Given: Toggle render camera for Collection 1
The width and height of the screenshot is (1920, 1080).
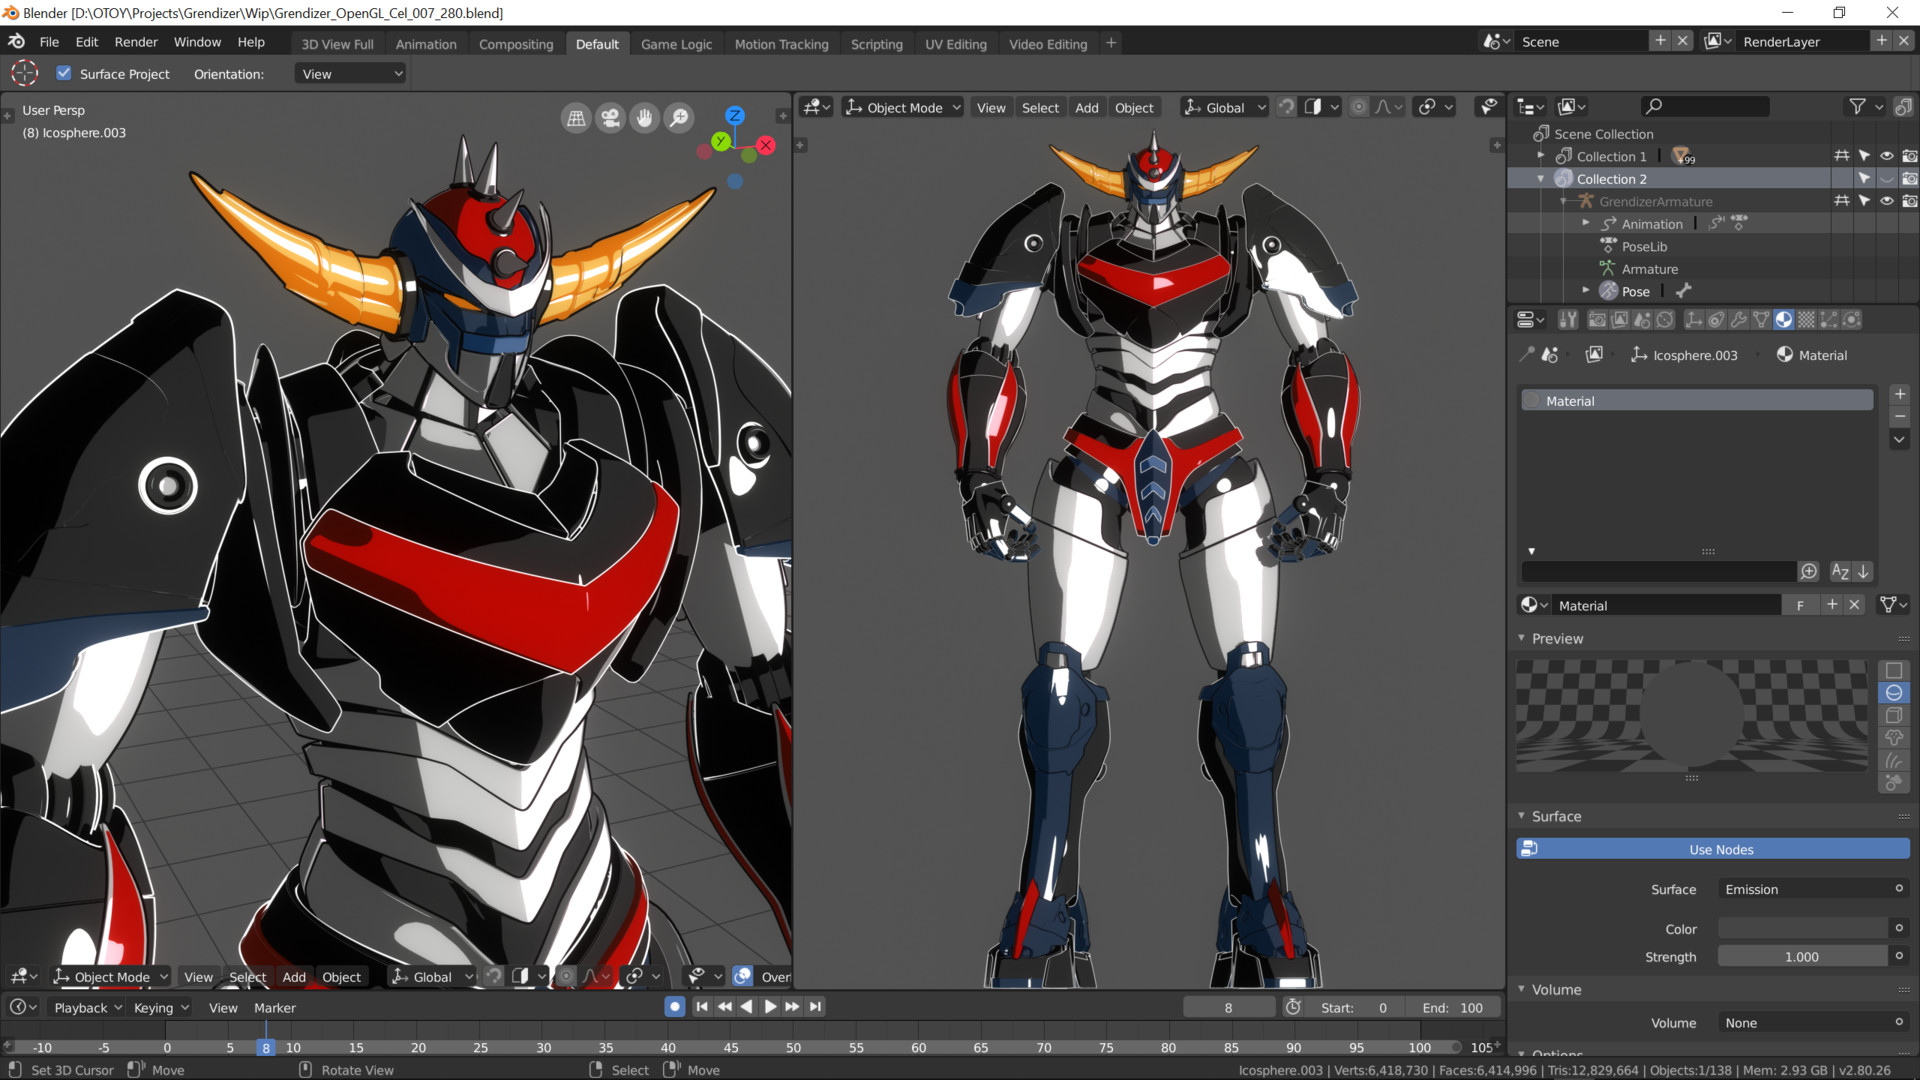Looking at the screenshot, I should tap(1909, 156).
